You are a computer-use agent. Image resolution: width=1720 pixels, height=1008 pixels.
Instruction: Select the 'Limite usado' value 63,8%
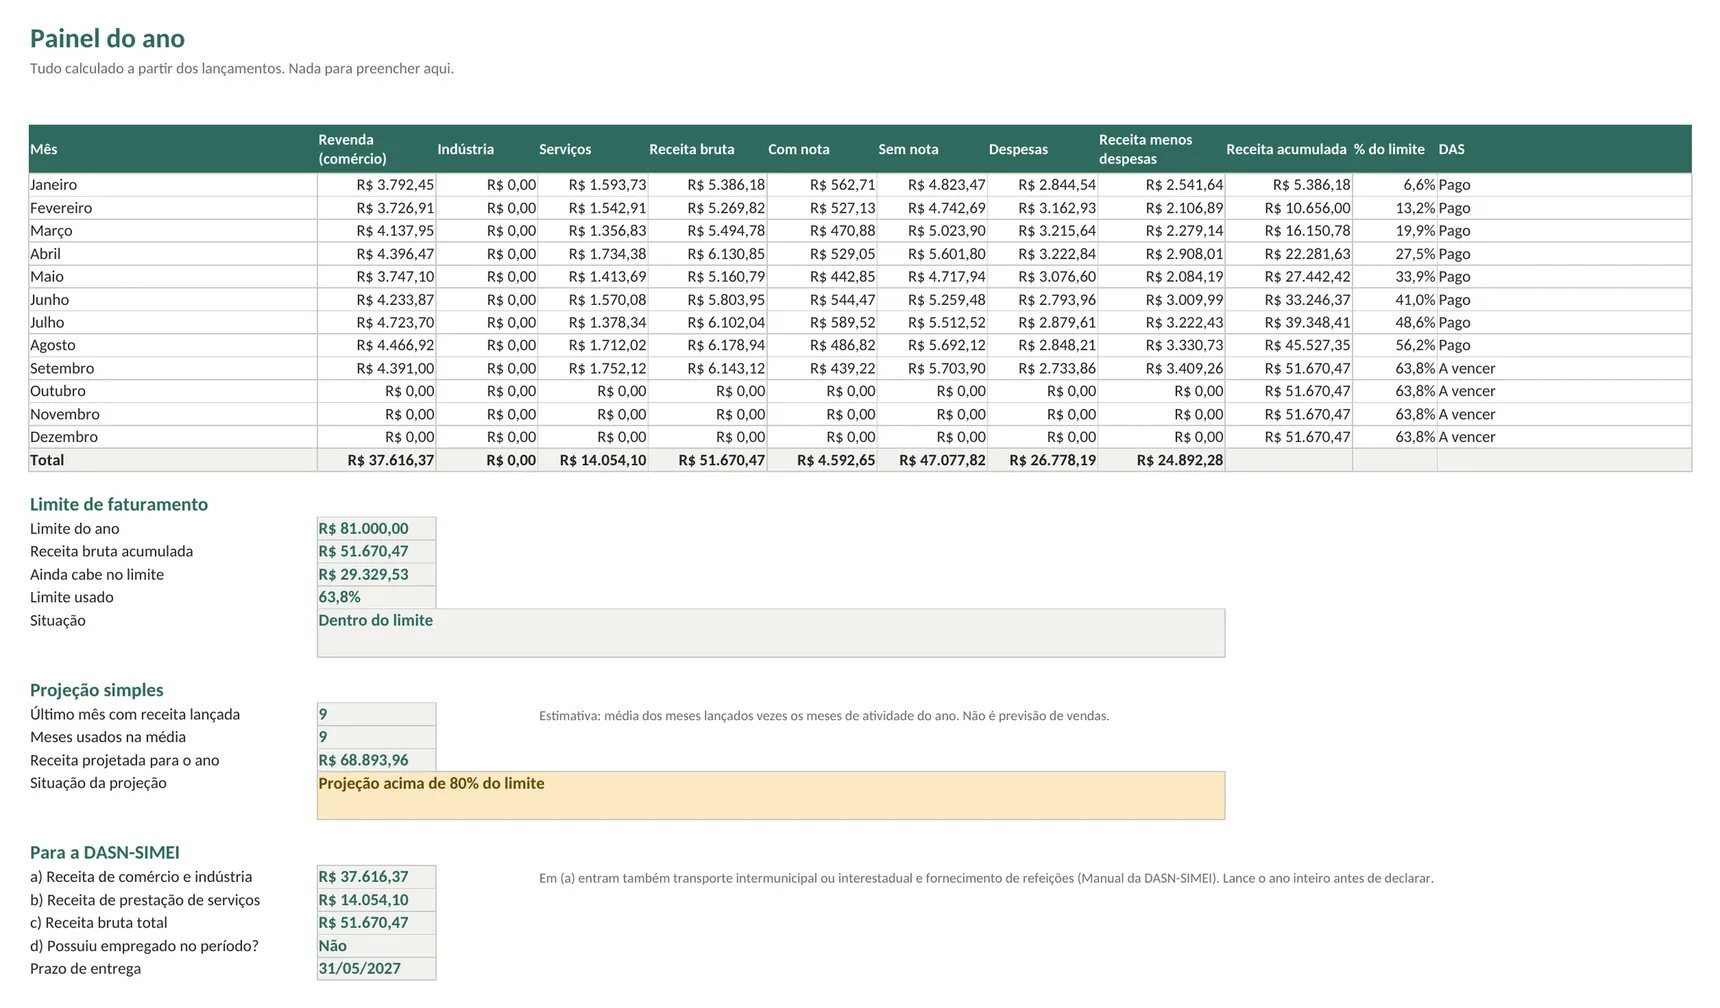(376, 597)
